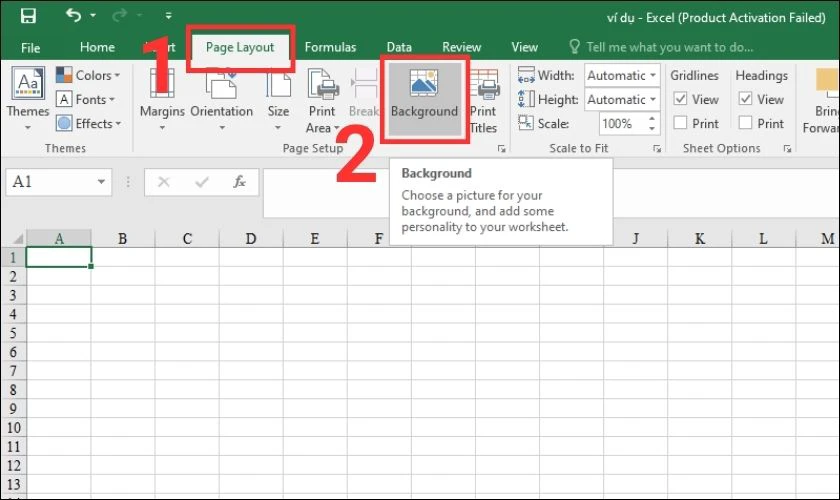The height and width of the screenshot is (500, 840).
Task: Select column A header
Action: click(x=59, y=238)
